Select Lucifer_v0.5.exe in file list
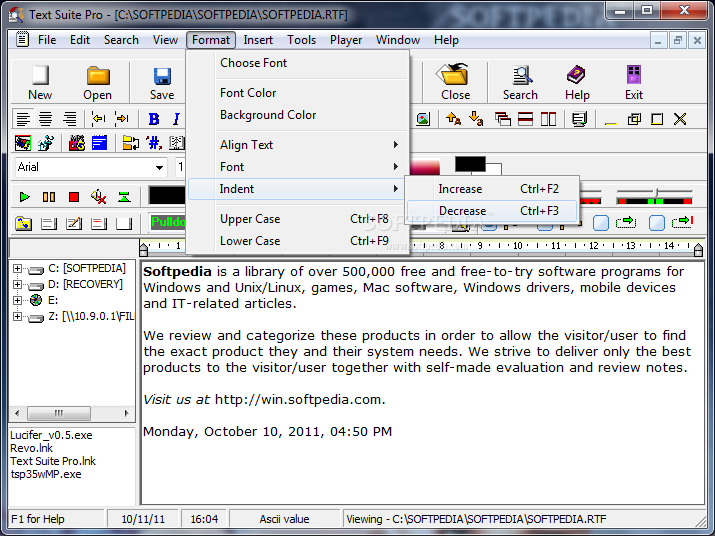Screen dimensions: 715x536 [x=51, y=435]
